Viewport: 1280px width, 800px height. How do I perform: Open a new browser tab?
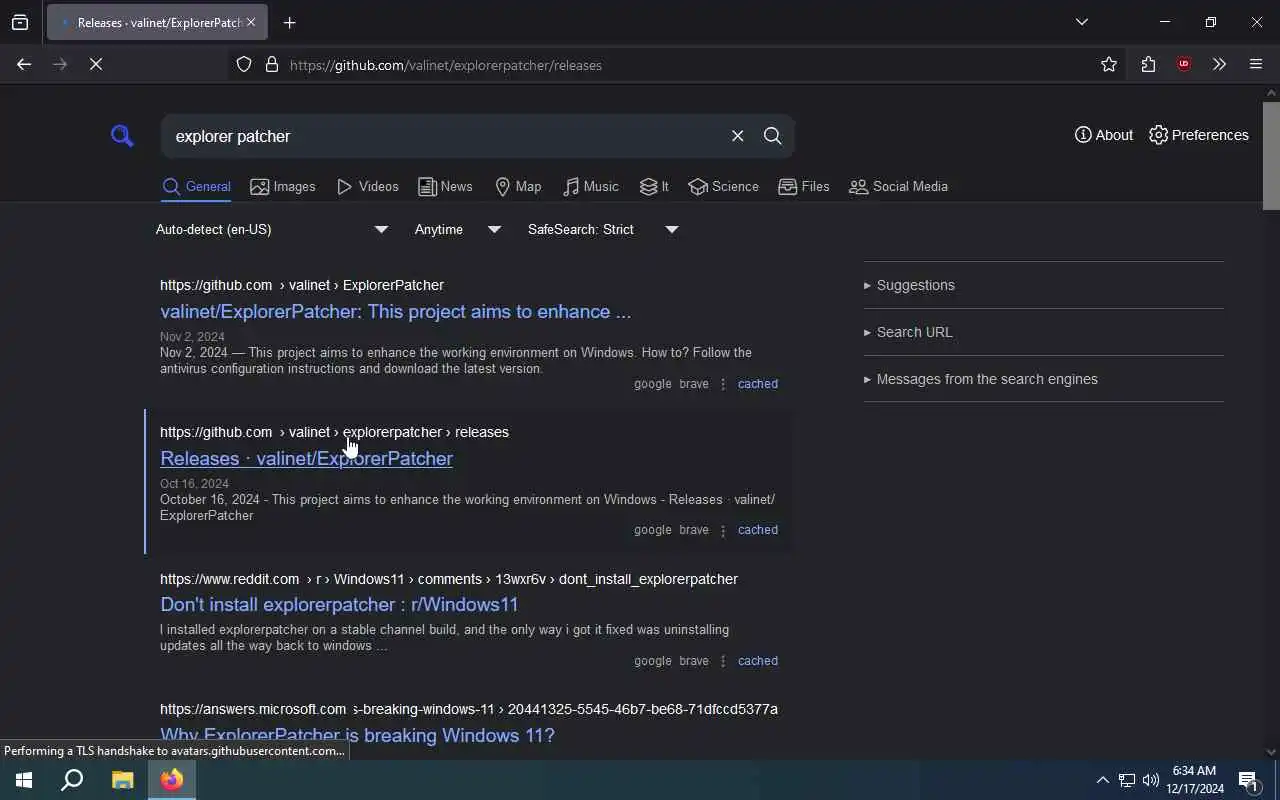click(290, 22)
